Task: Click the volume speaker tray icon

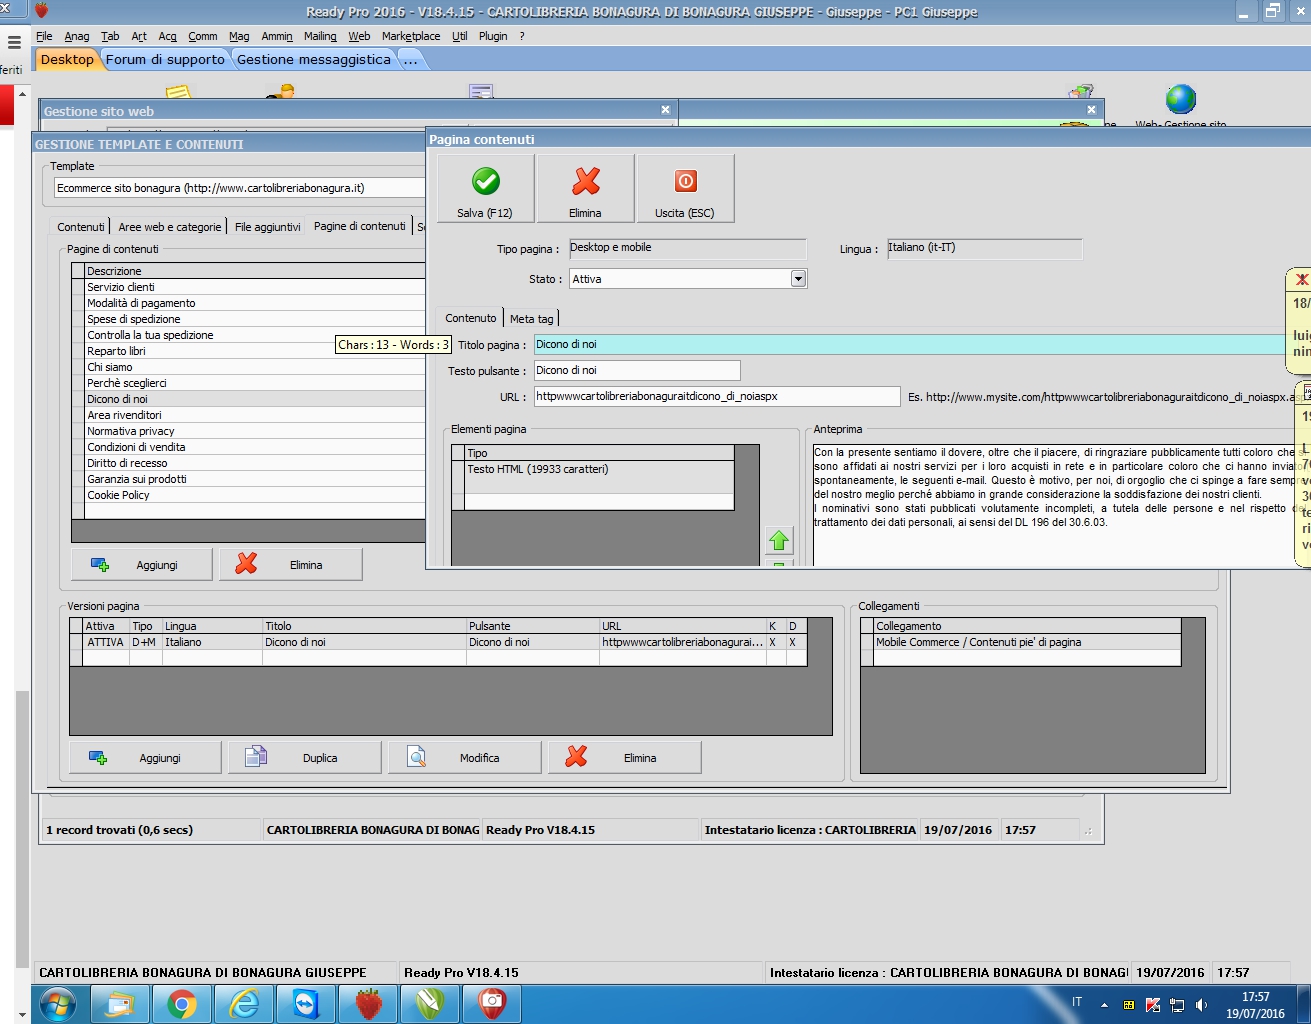Action: pos(1201,1005)
